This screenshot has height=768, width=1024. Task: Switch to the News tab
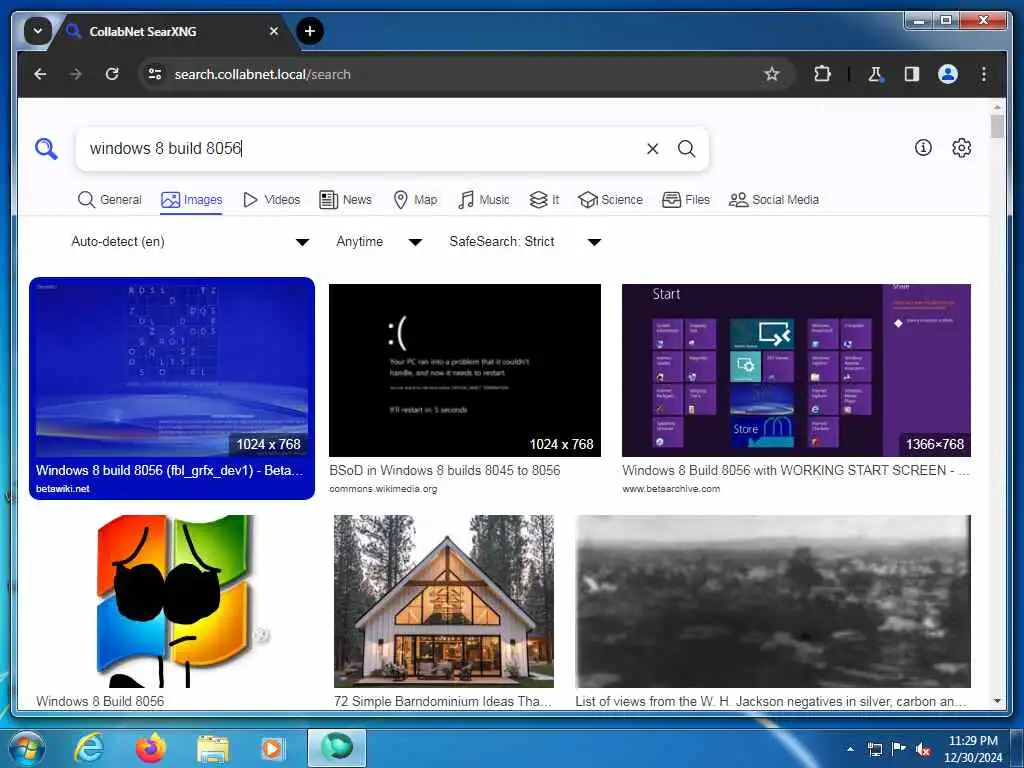(x=345, y=200)
